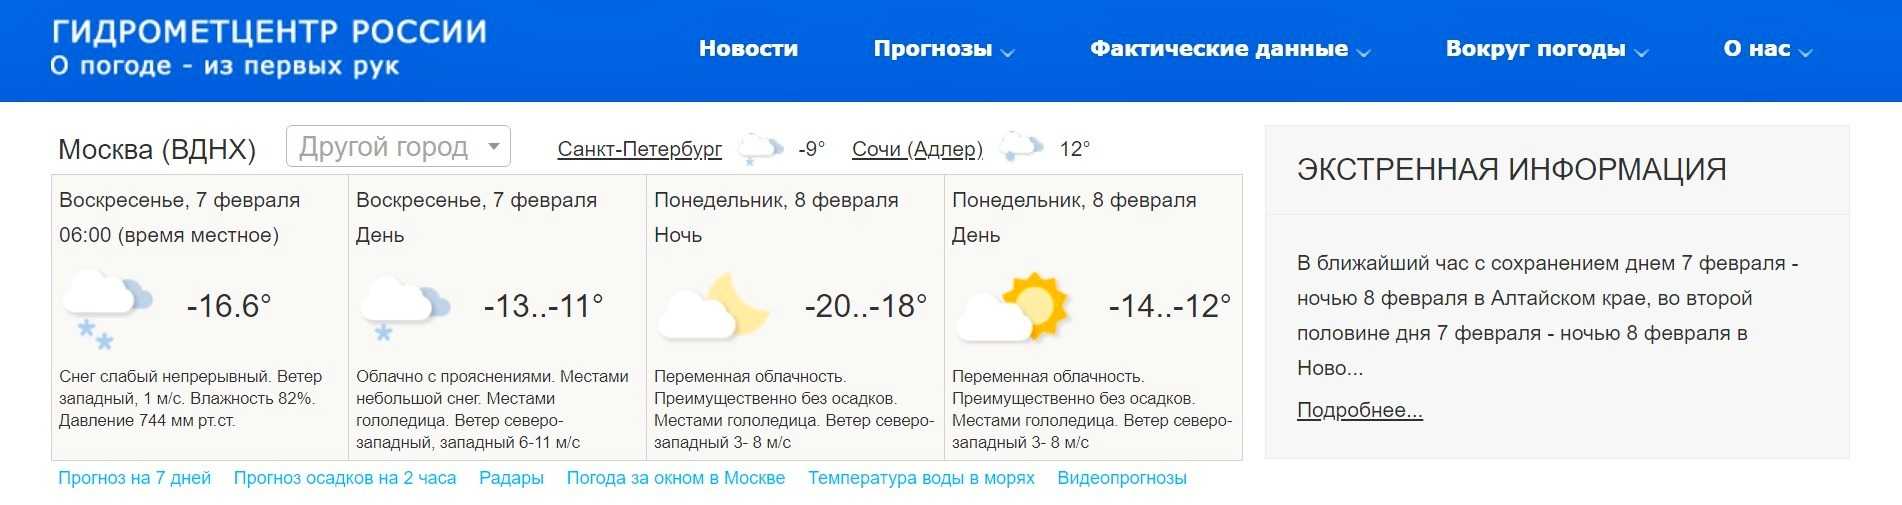This screenshot has width=1902, height=505.
Task: Open Прогноз на 7 дней link
Action: (135, 478)
